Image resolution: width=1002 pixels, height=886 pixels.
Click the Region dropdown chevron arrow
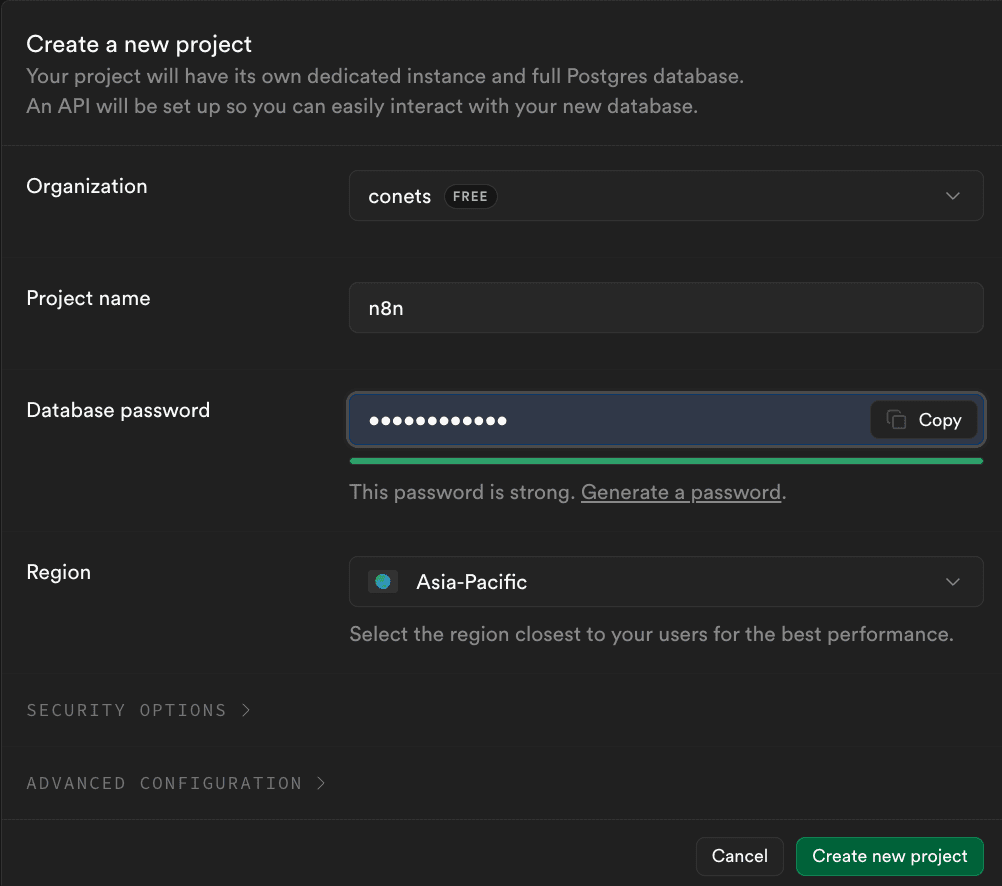click(x=953, y=582)
